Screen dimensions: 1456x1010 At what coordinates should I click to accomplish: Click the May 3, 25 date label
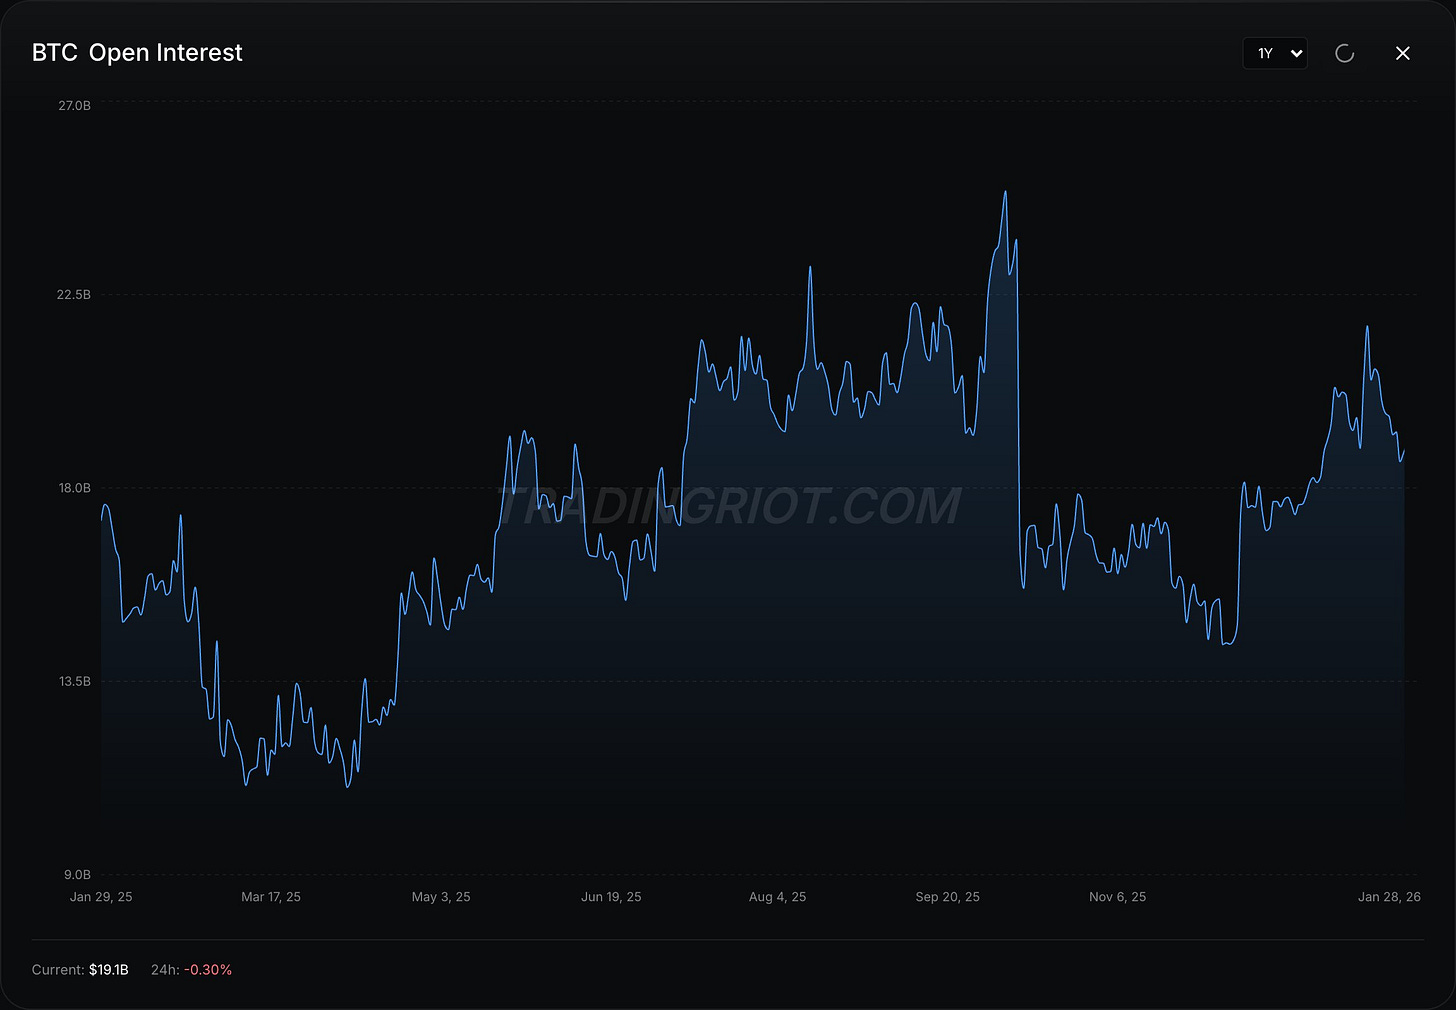441,897
